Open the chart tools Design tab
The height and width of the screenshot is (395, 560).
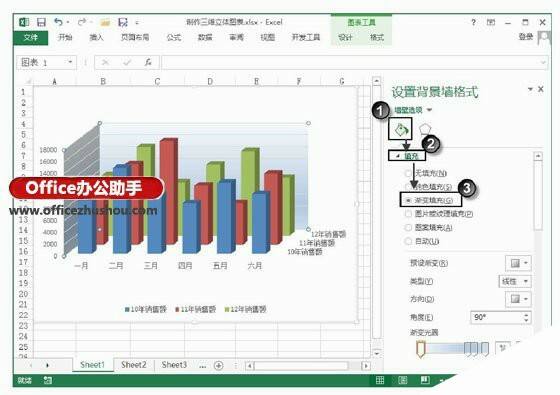(345, 37)
